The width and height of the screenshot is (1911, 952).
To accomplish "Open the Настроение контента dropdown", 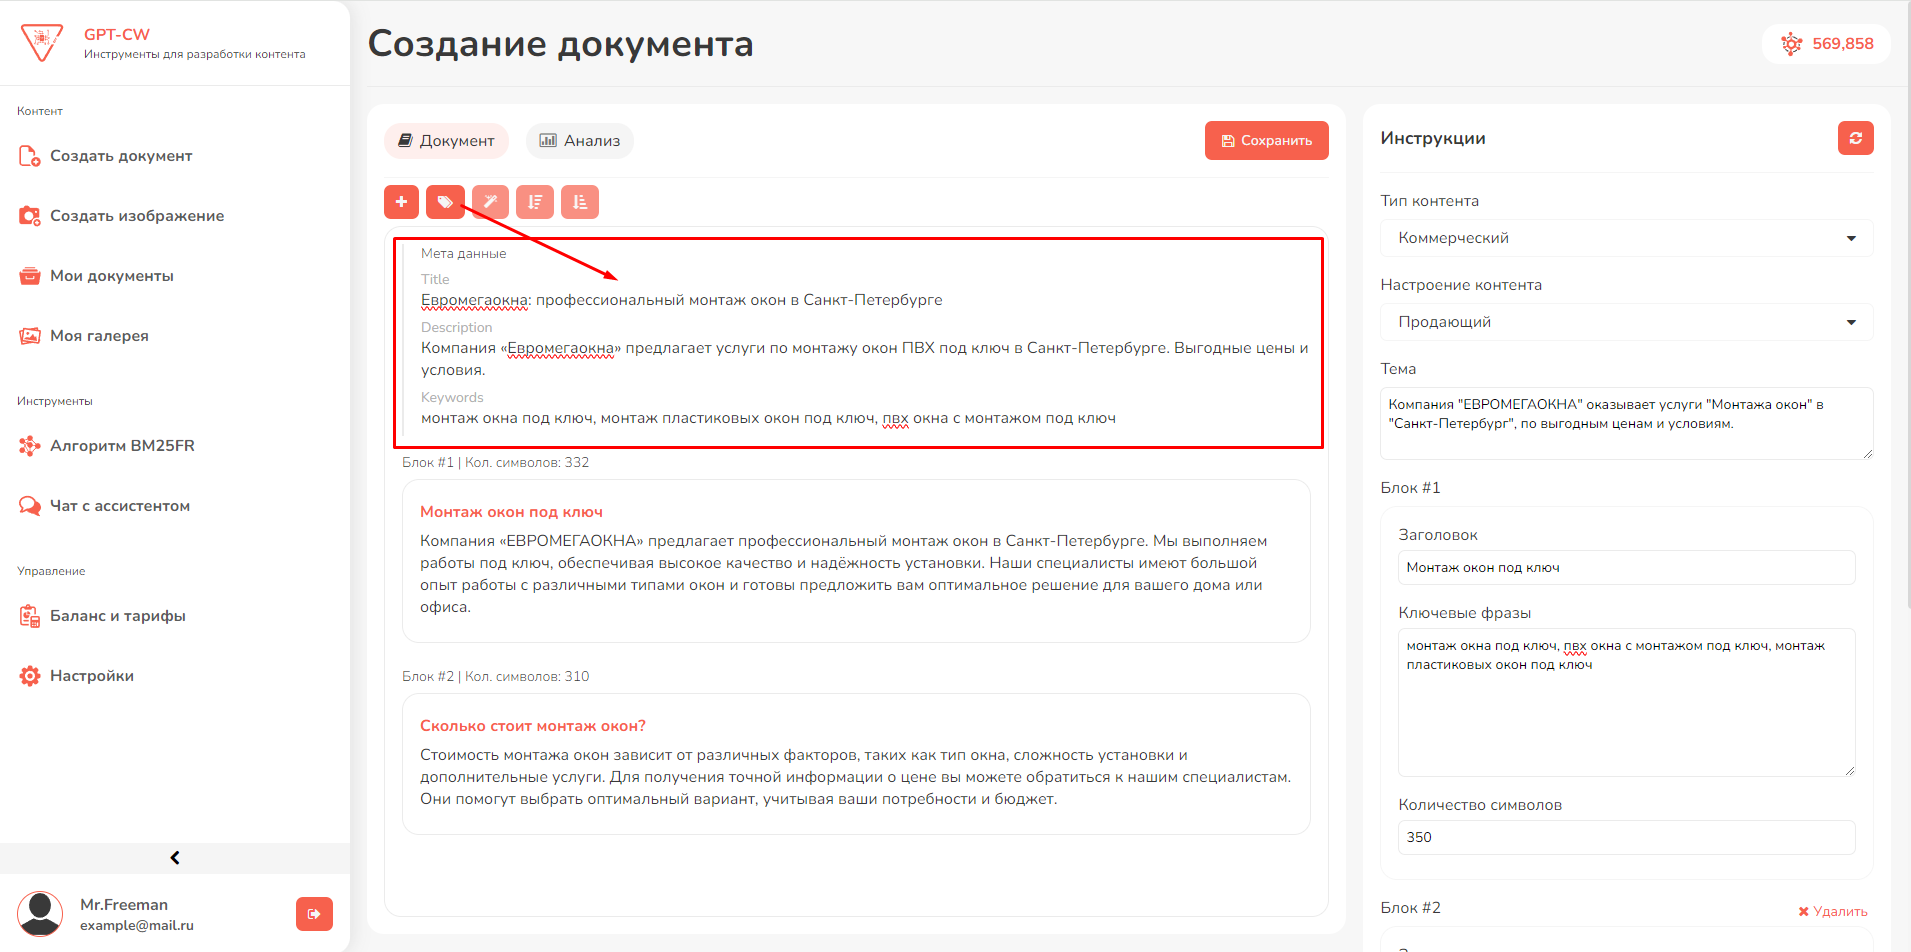I will click(1626, 322).
